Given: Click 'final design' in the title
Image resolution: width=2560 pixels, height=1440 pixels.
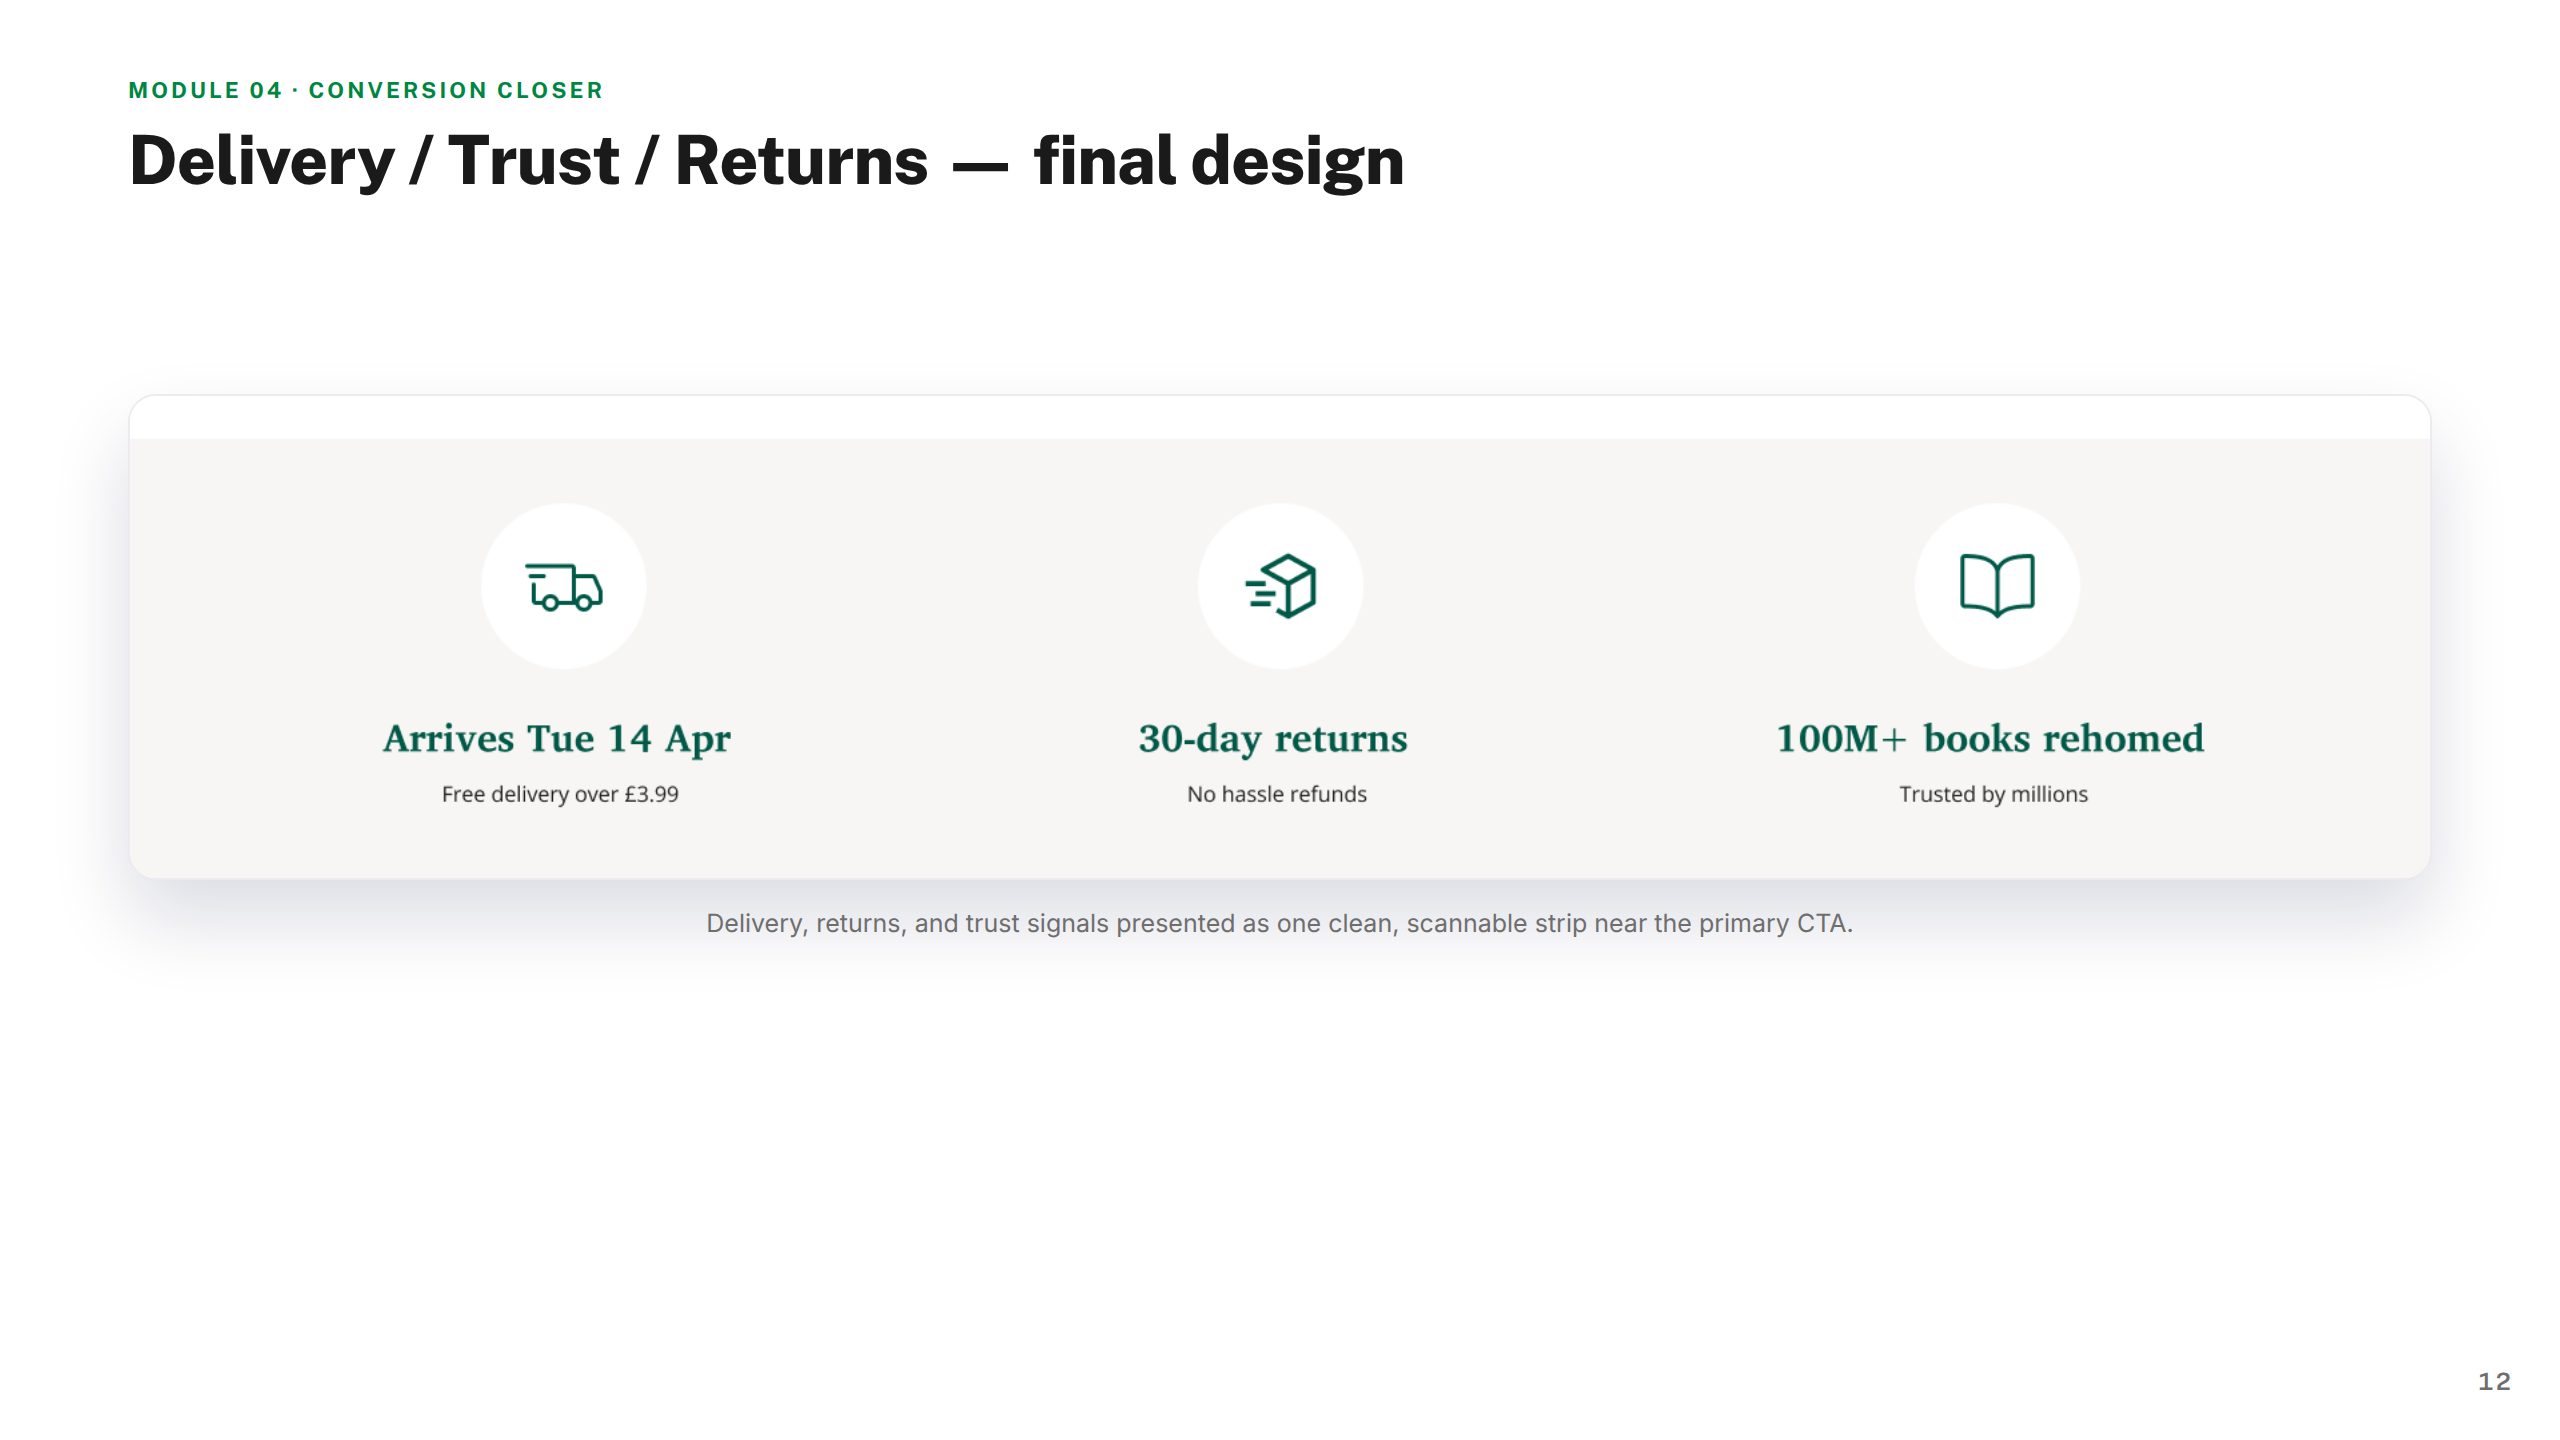Looking at the screenshot, I should 1219,161.
